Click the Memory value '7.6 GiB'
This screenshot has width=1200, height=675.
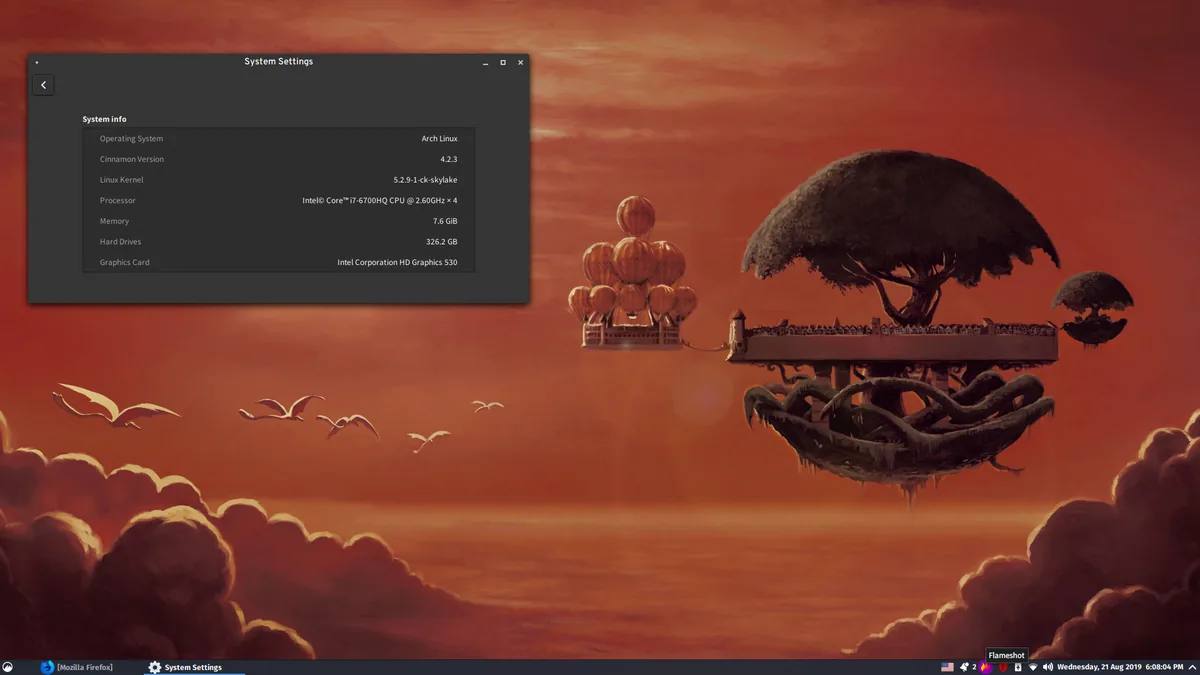pyautogui.click(x=445, y=221)
